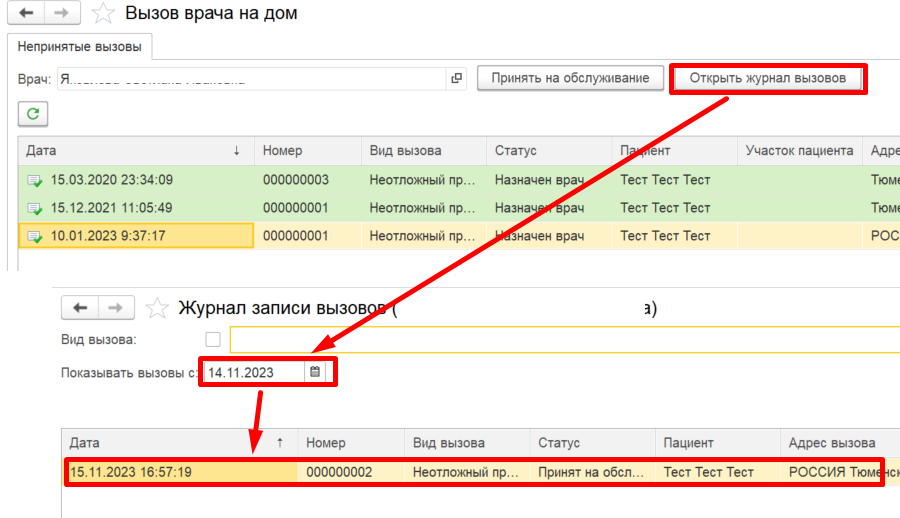Click forward arrow in Журнал записи вызовов
The height and width of the screenshot is (518, 900).
pyautogui.click(x=115, y=308)
